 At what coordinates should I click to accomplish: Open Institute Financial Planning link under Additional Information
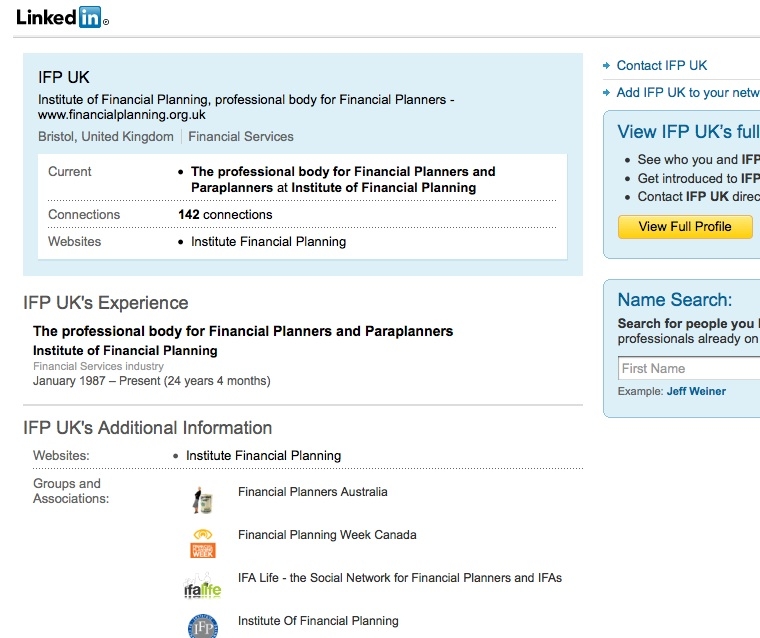[x=263, y=456]
